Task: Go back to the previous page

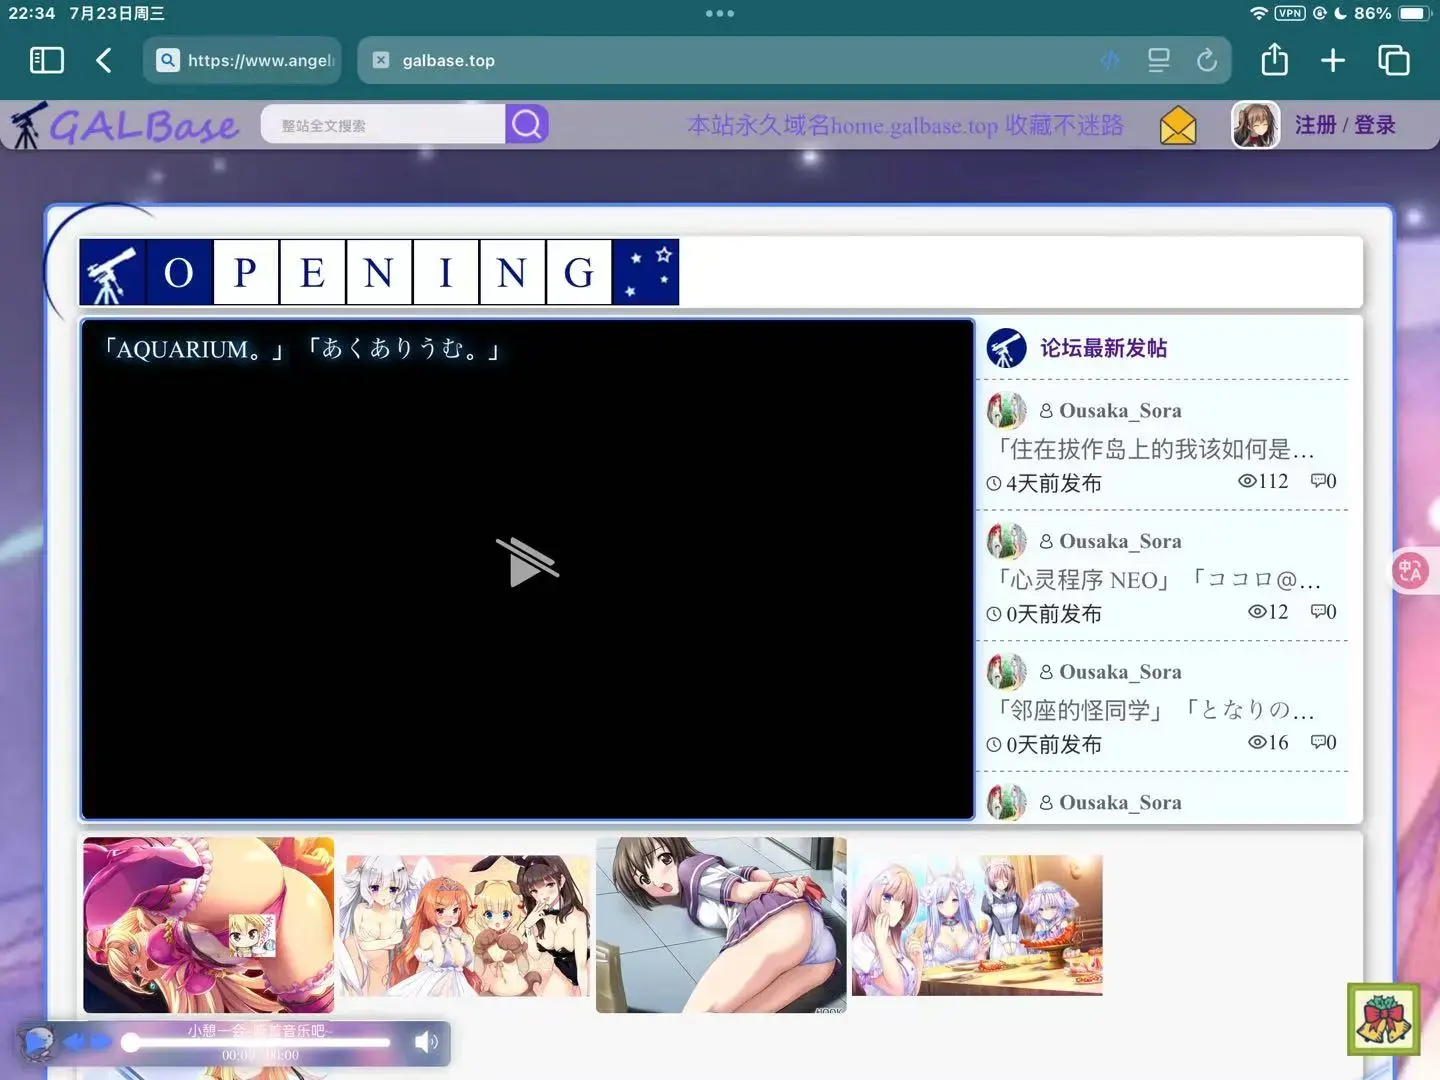Action: (x=104, y=60)
